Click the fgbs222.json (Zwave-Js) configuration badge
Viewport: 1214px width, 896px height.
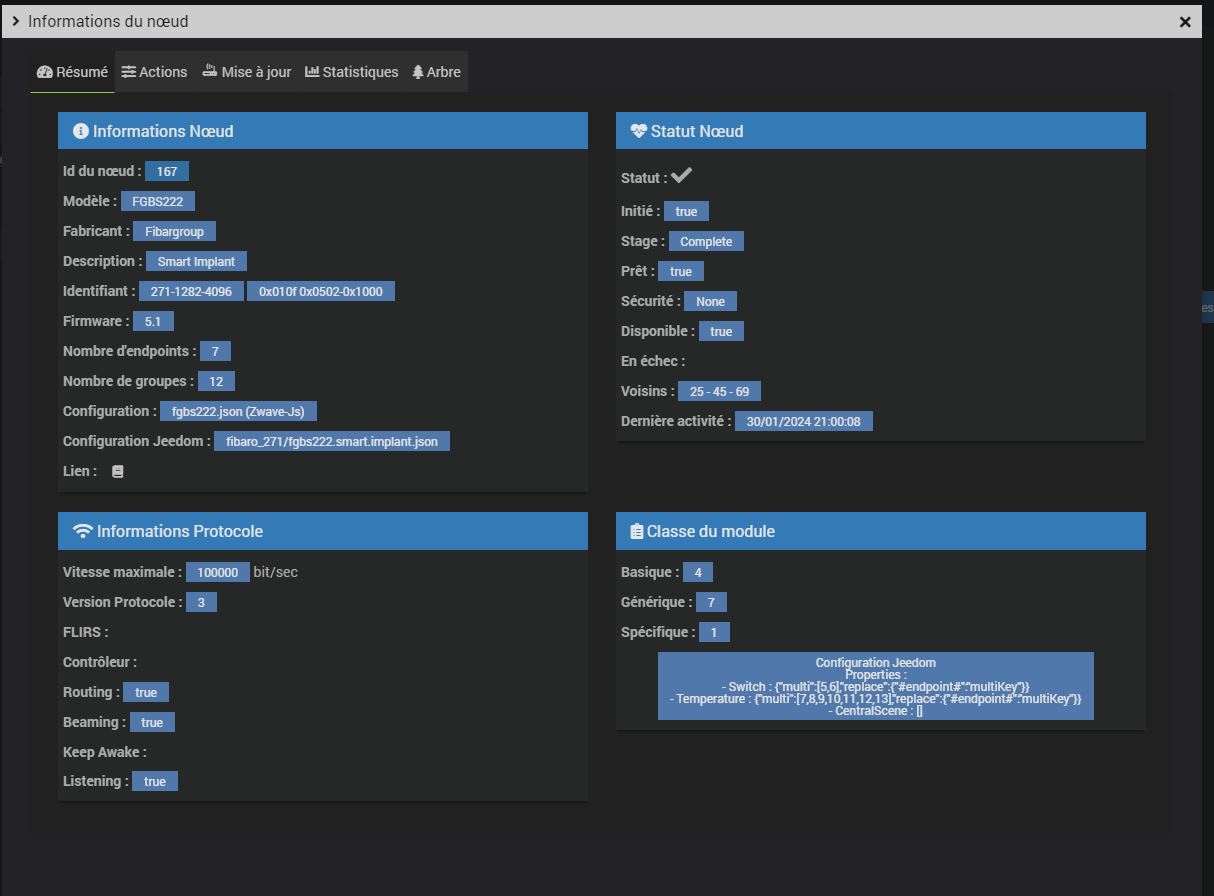coord(238,411)
